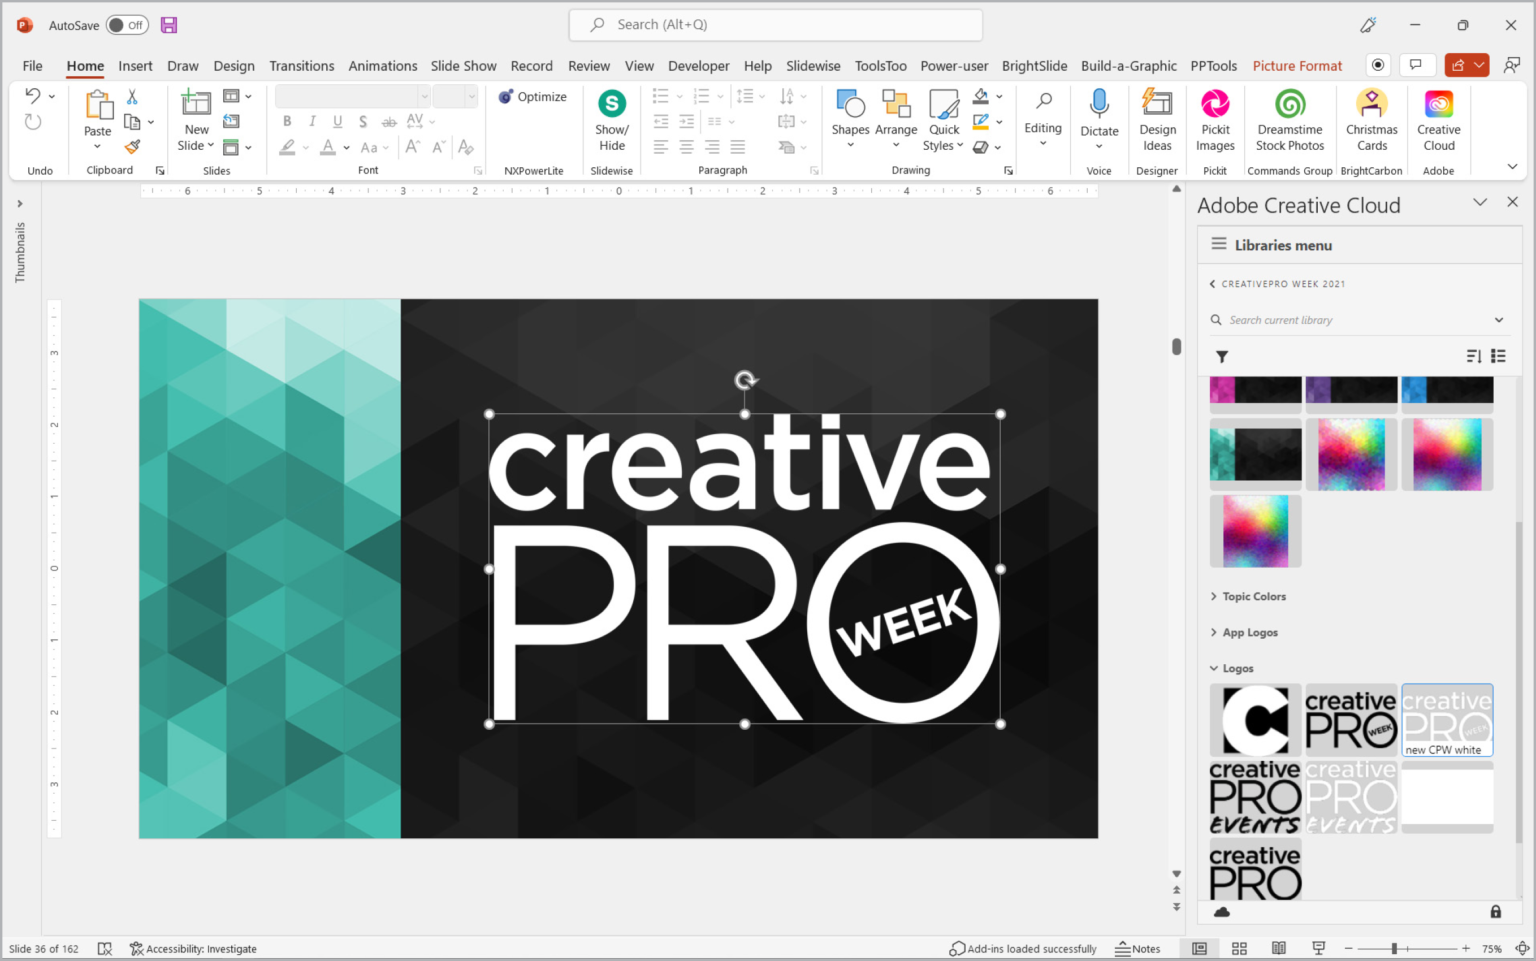Show the Notes pane from the status bar

[1138, 948]
